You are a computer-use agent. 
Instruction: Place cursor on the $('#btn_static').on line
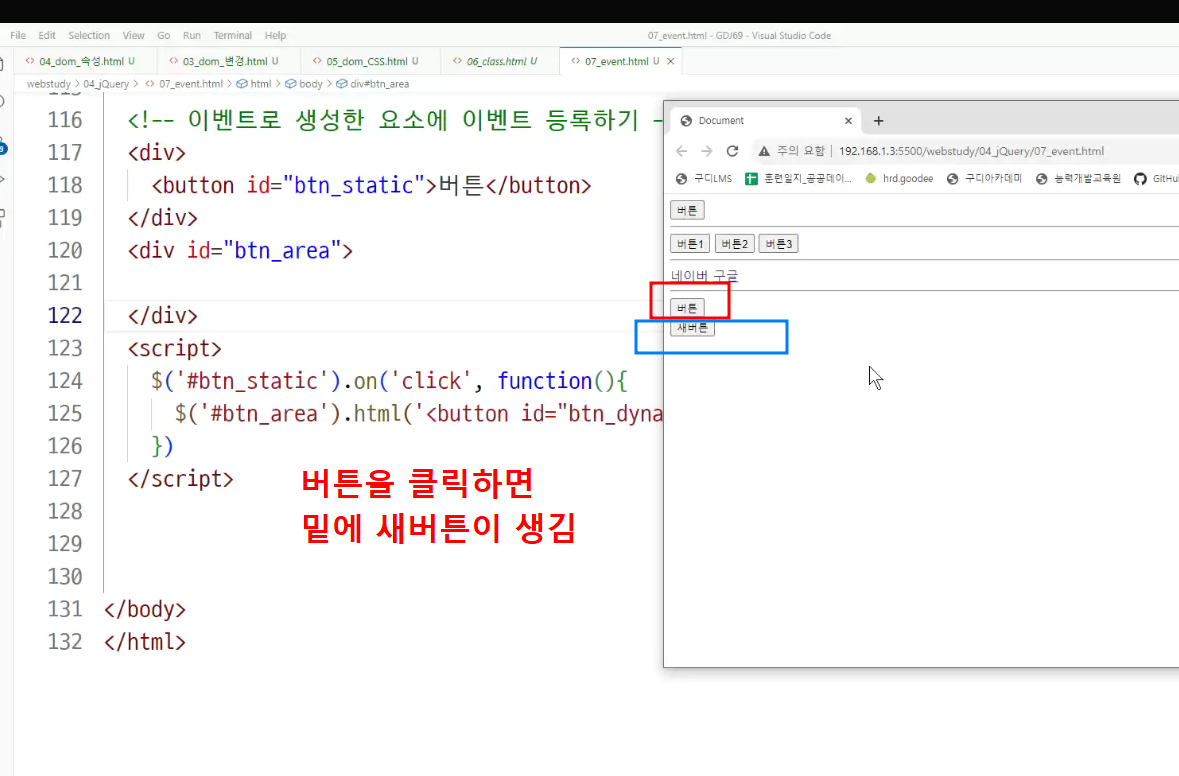coord(389,380)
